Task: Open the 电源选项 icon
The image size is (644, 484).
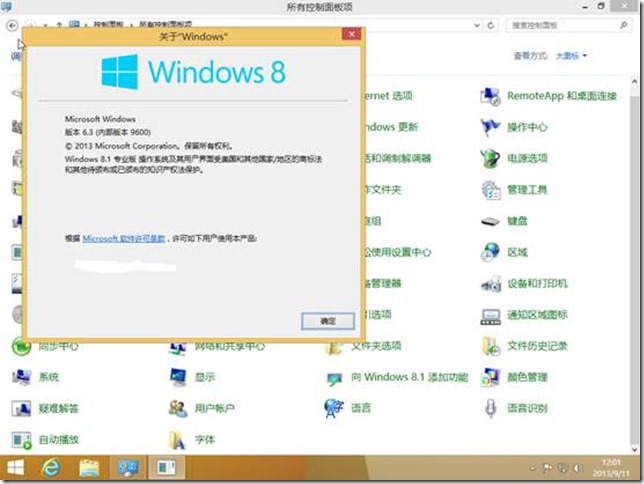Action: (490, 159)
